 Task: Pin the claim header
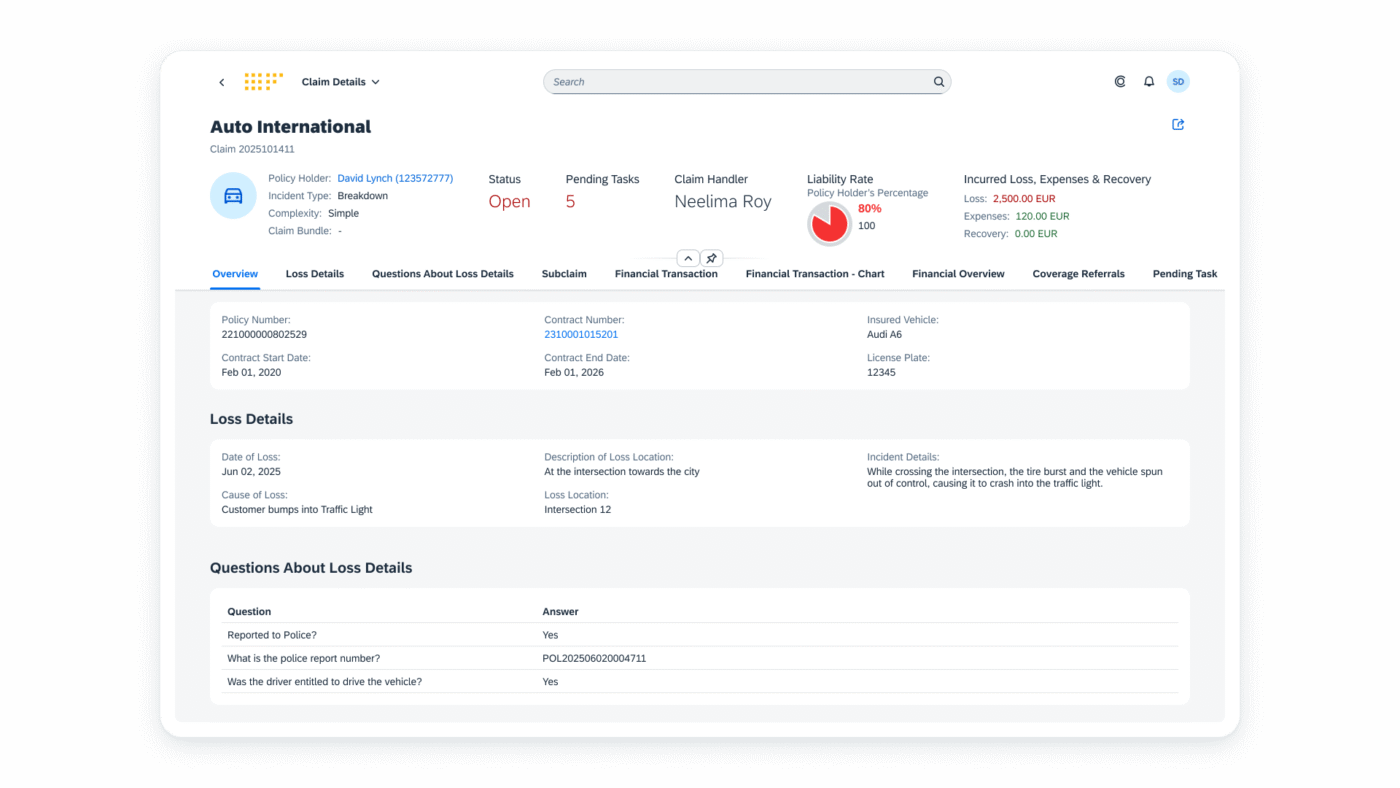(711, 257)
